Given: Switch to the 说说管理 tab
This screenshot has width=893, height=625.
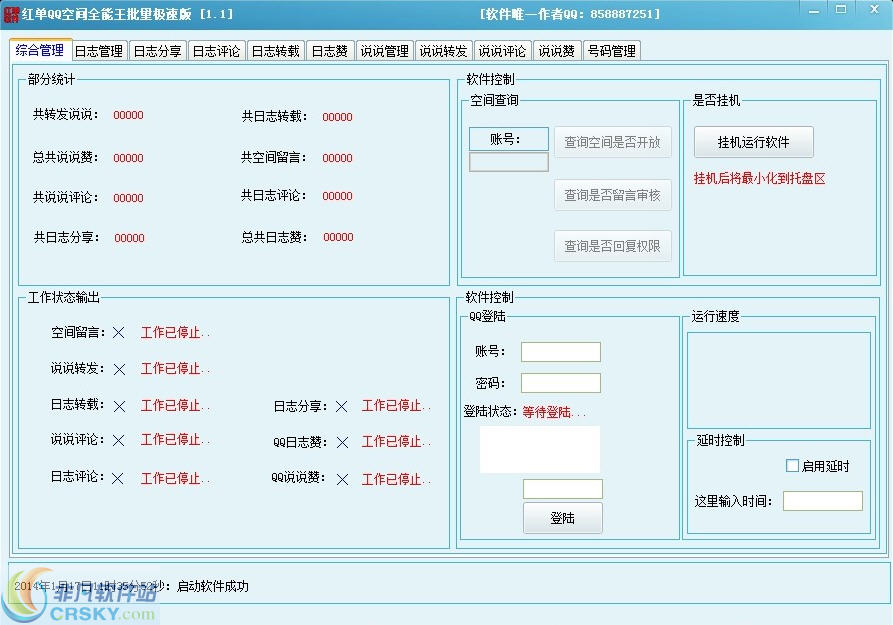Looking at the screenshot, I should 384,51.
